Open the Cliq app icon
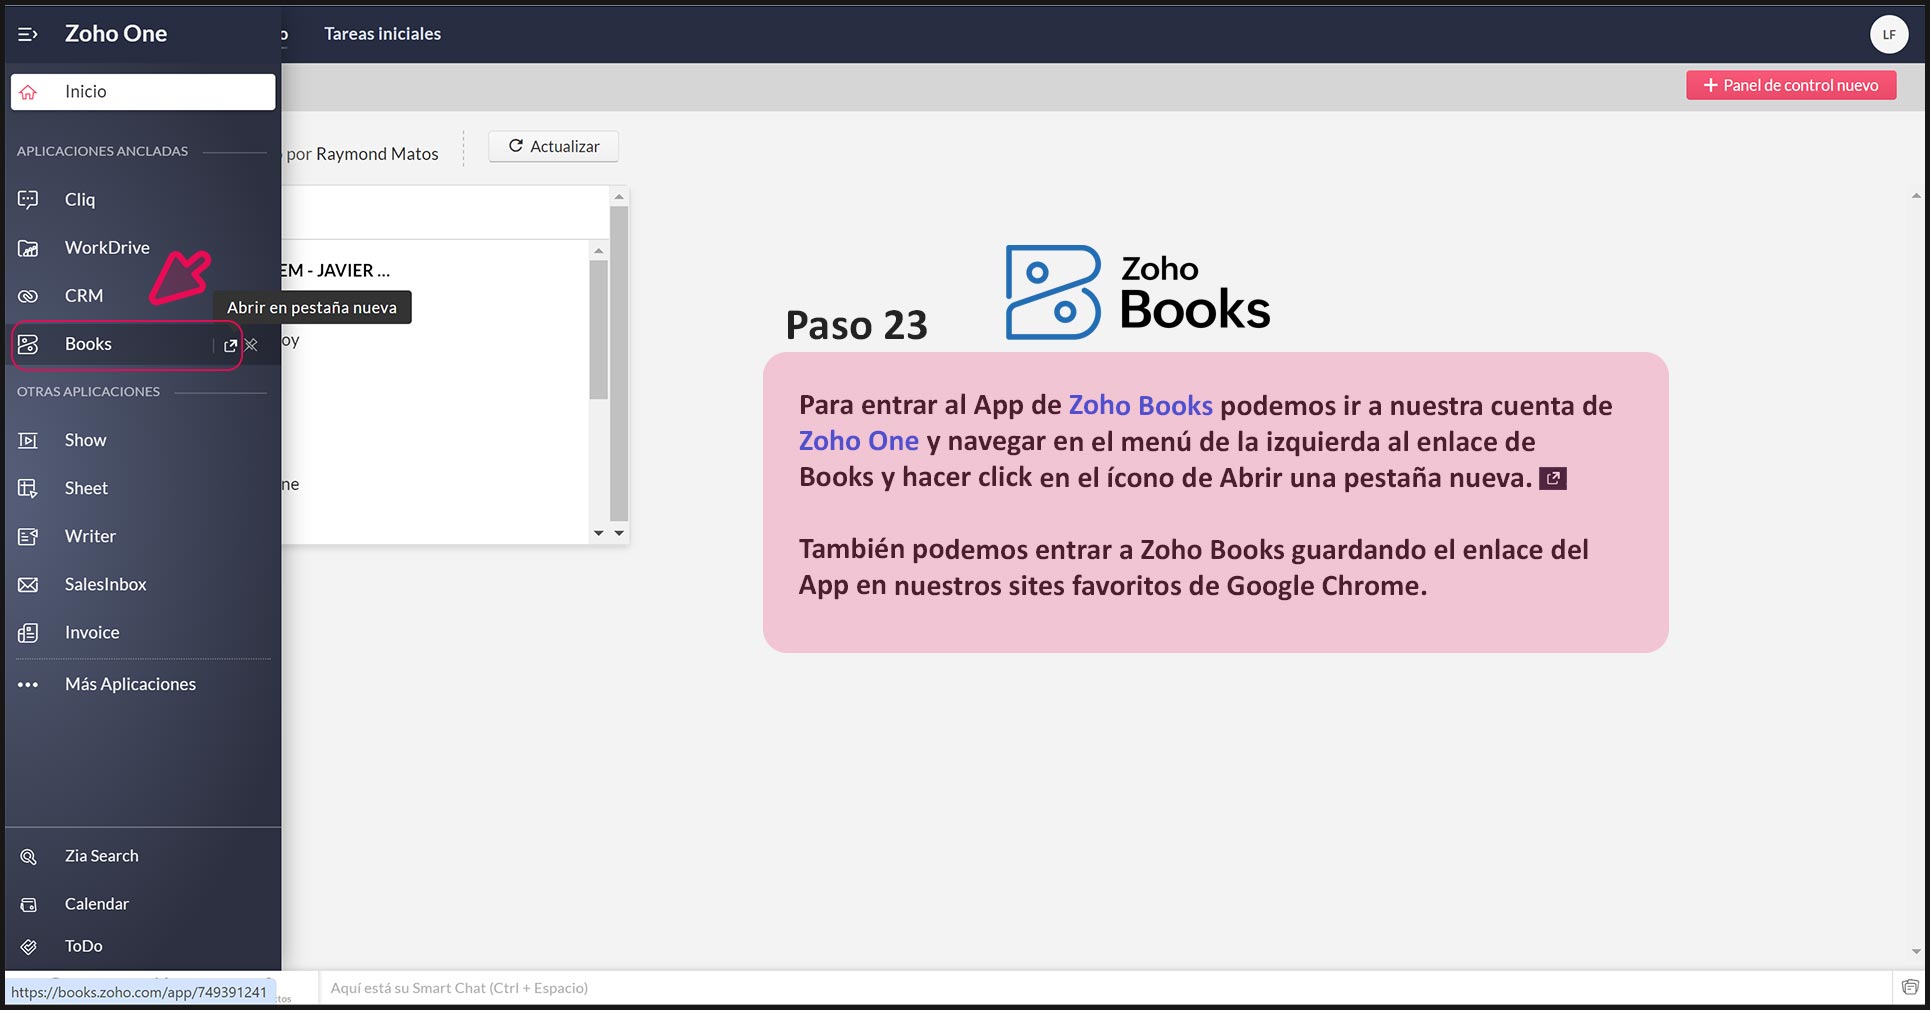The height and width of the screenshot is (1010, 1930). click(x=28, y=200)
